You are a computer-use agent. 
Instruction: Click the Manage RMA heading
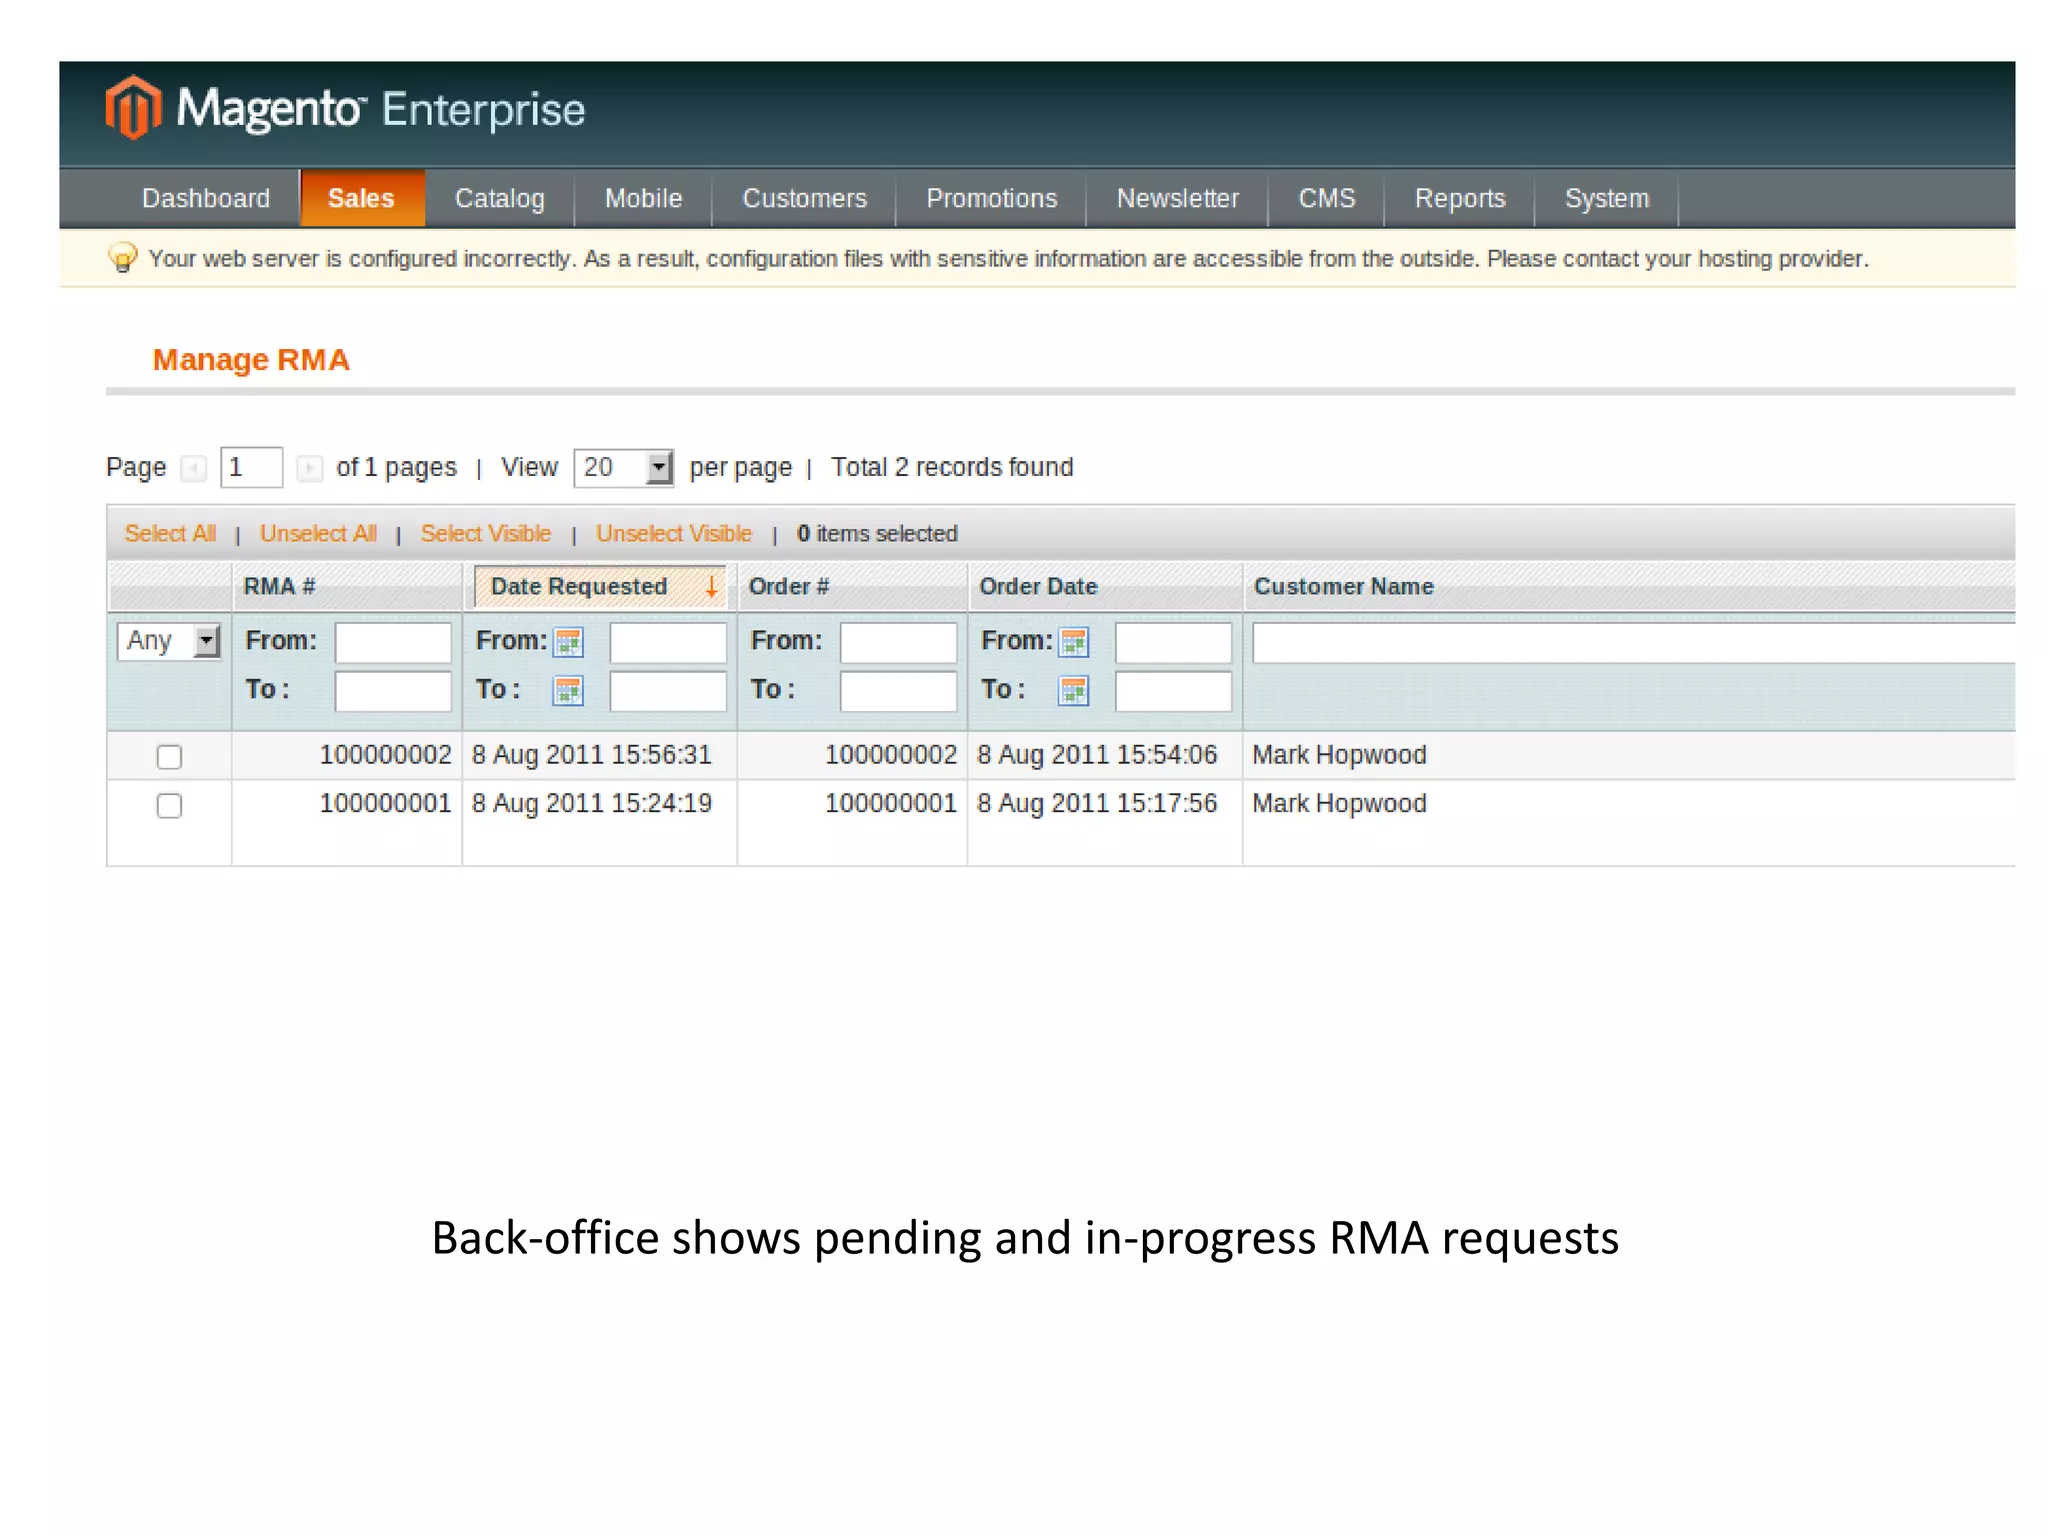coord(251,360)
